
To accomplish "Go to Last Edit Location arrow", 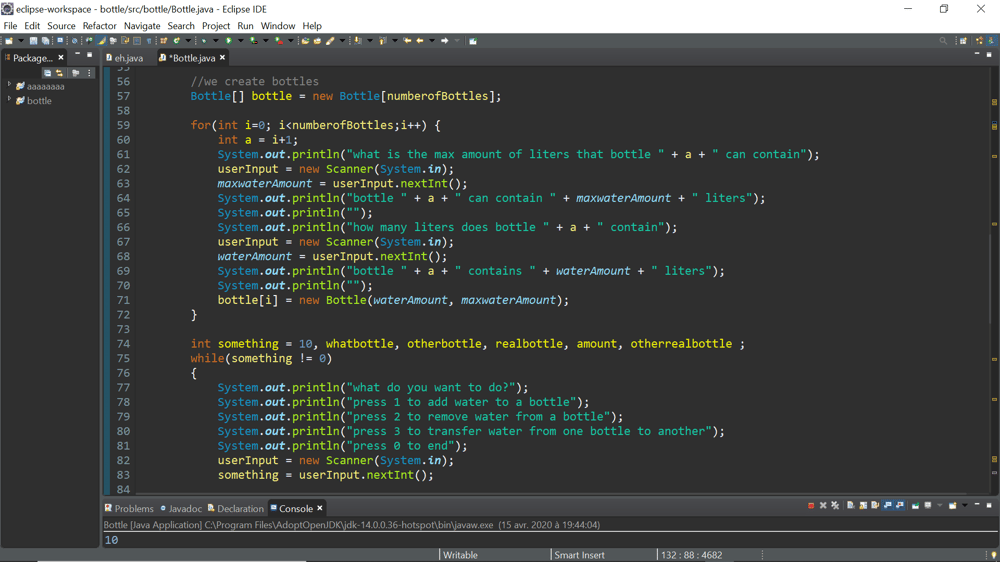I will pyautogui.click(x=407, y=41).
